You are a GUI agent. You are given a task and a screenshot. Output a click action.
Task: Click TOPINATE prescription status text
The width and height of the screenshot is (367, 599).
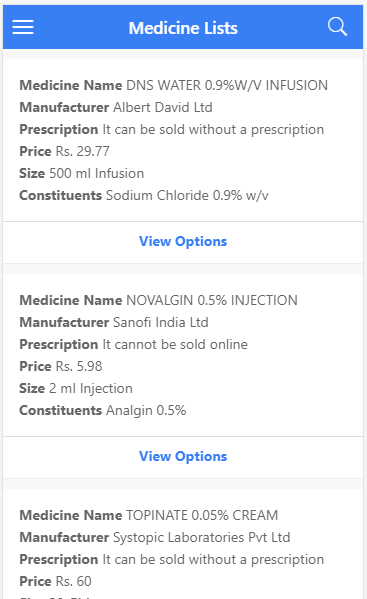(213, 560)
